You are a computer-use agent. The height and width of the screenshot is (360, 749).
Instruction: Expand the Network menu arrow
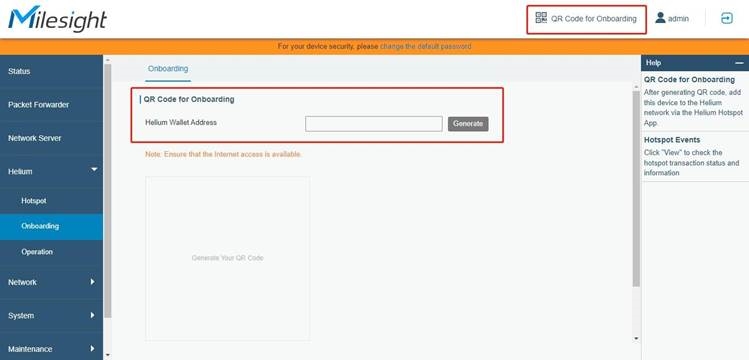93,282
